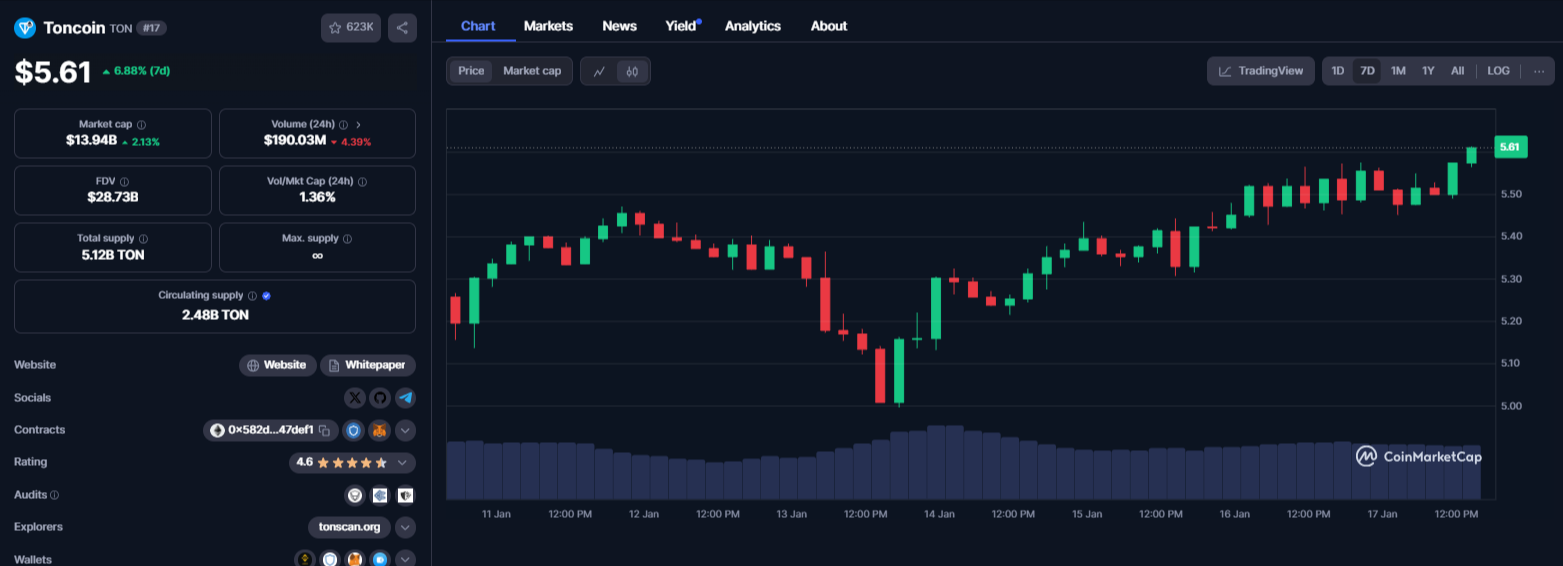
Task: Open the Whitepaper link button
Action: 368,365
